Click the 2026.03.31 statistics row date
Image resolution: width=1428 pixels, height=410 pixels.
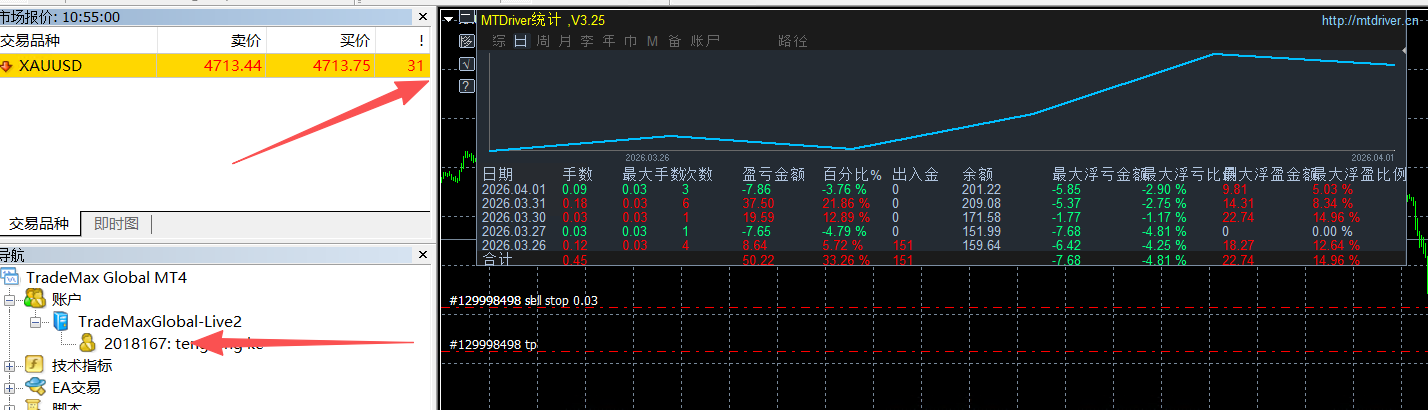point(514,203)
